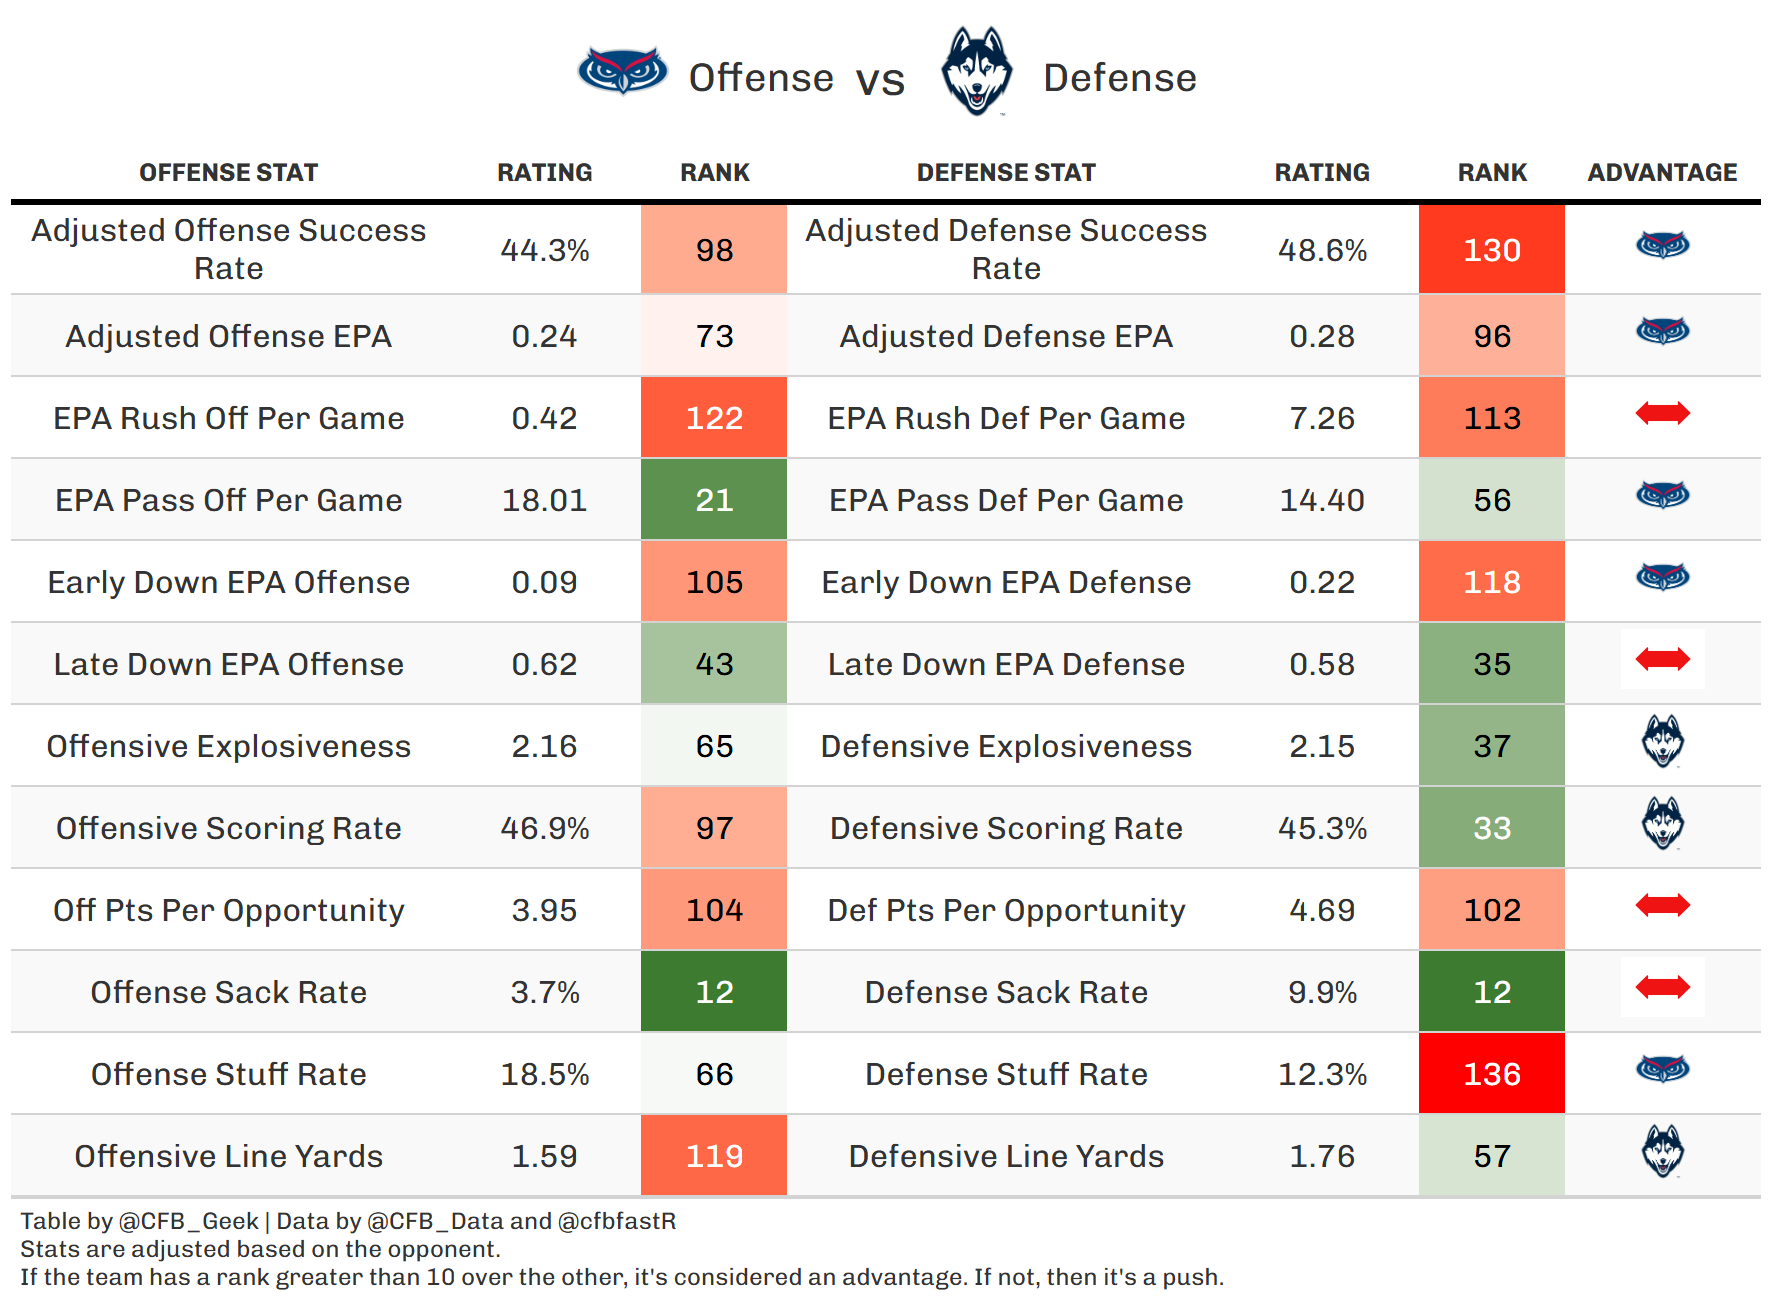Click the owl advantage icon for Adjusted Offense EPA
Image resolution: width=1770 pixels, height=1312 pixels.
[x=1662, y=330]
